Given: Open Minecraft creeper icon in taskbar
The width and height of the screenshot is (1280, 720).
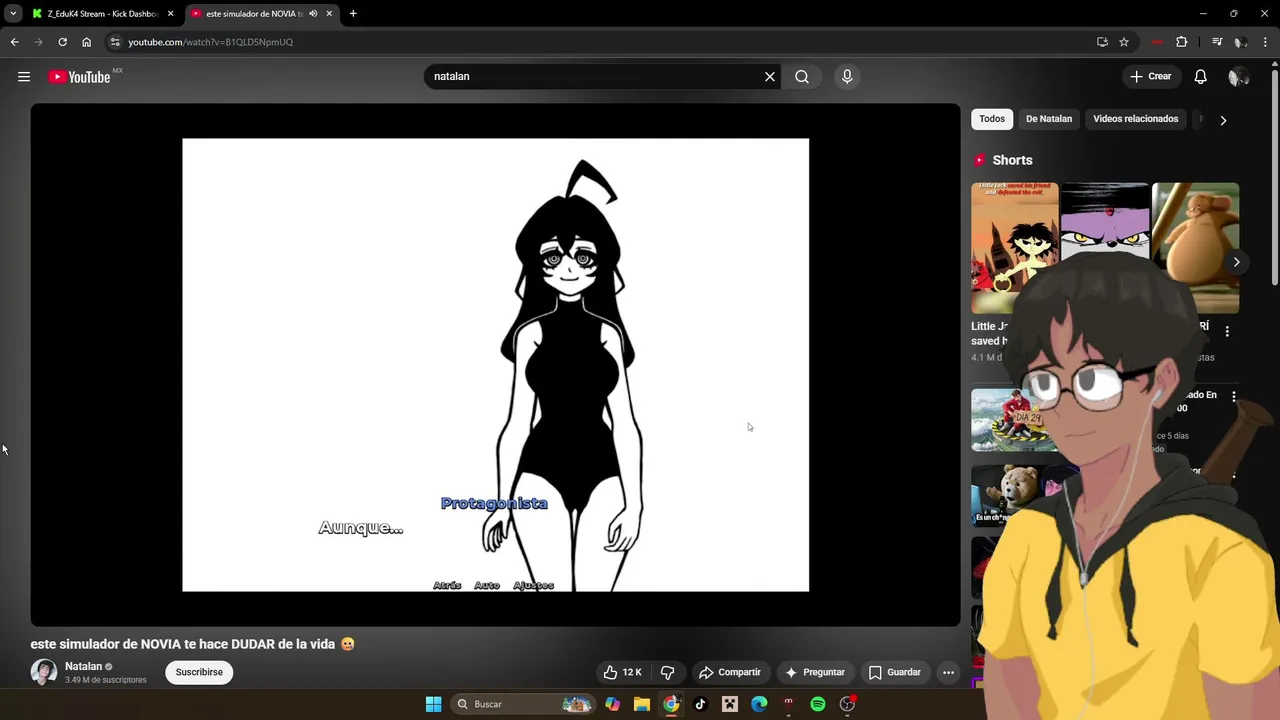Looking at the screenshot, I should click(x=730, y=704).
